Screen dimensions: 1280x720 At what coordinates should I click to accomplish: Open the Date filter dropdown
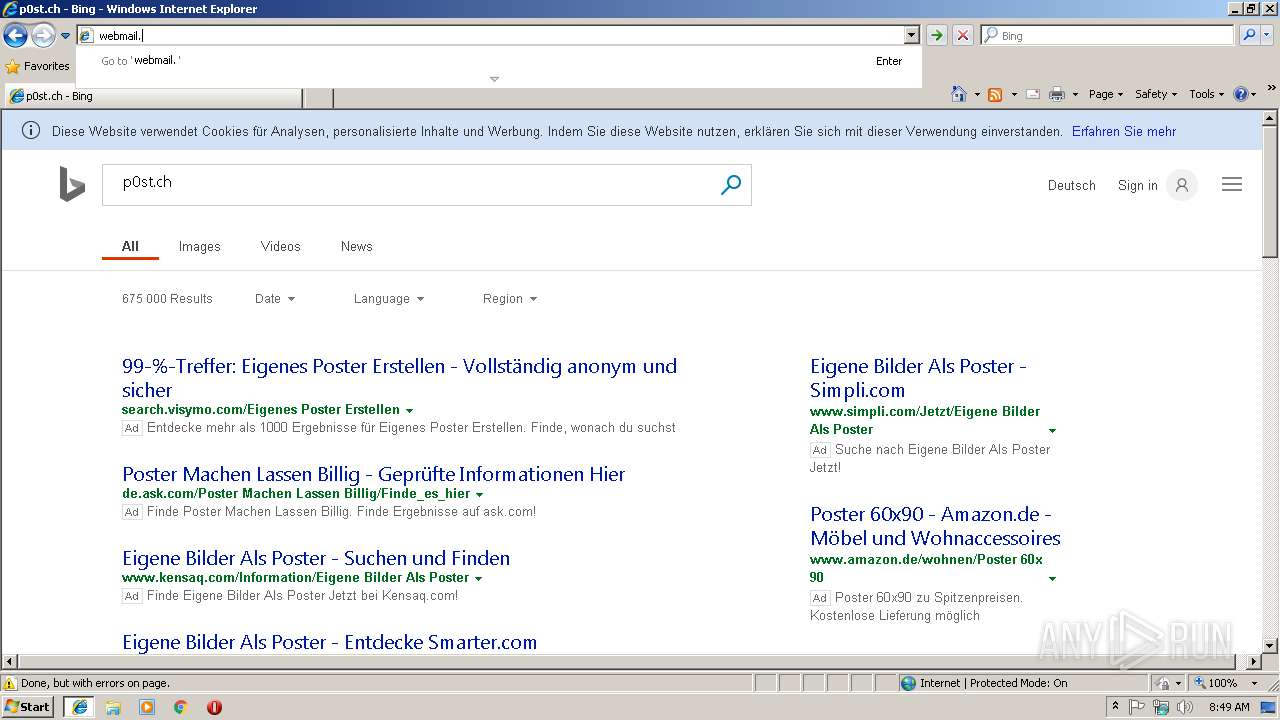tap(275, 298)
